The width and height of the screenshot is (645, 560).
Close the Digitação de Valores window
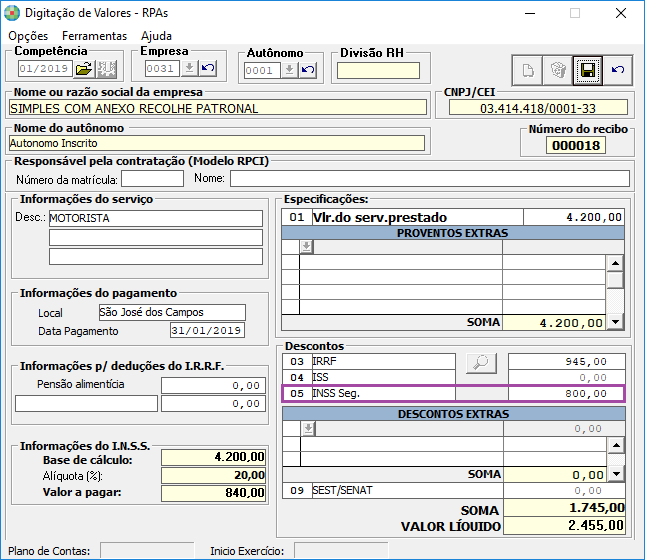click(621, 13)
